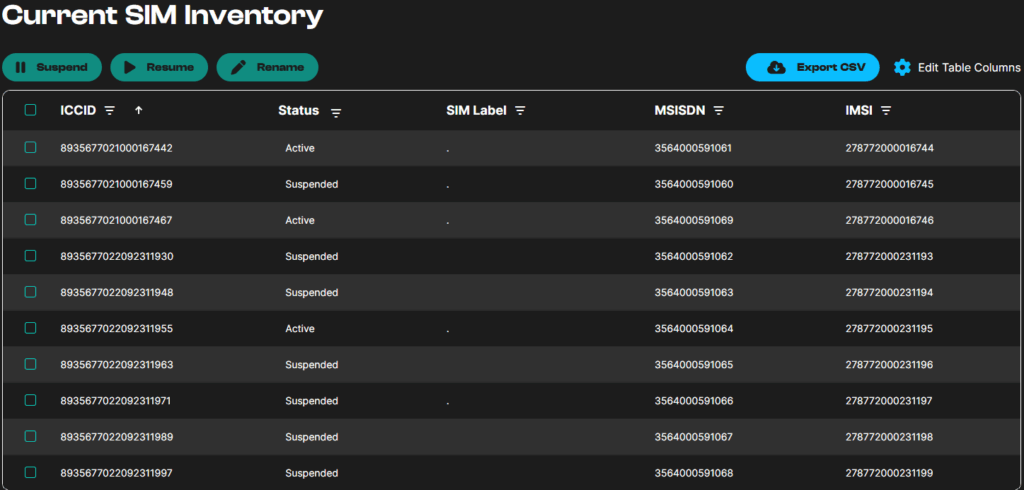Screen dimensions: 1024x490
Task: Click the gear icon for table columns
Action: pyautogui.click(x=902, y=67)
